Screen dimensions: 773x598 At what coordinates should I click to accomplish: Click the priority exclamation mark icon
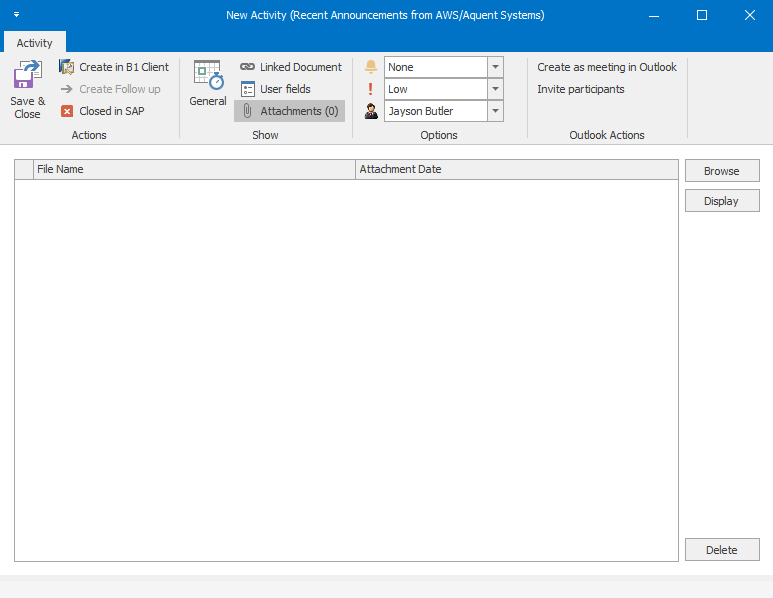pyautogui.click(x=371, y=89)
